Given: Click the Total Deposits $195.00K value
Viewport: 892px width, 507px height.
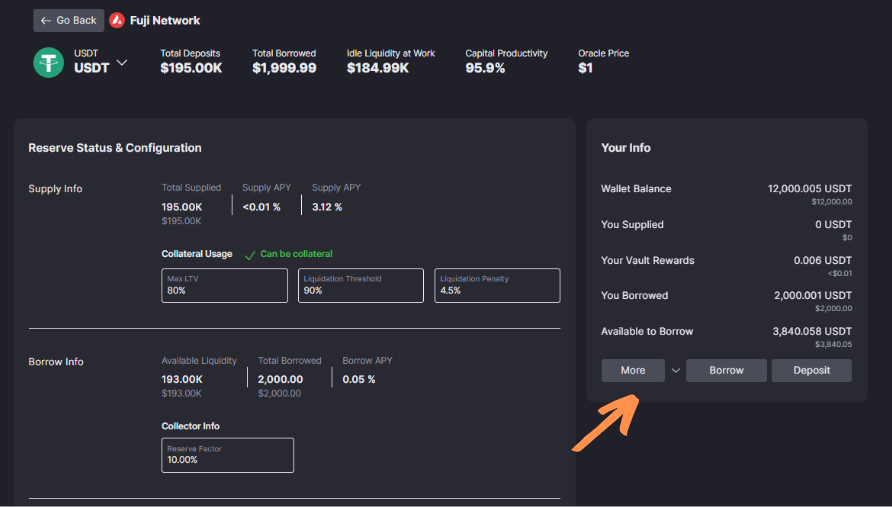Looking at the screenshot, I should pos(191,68).
